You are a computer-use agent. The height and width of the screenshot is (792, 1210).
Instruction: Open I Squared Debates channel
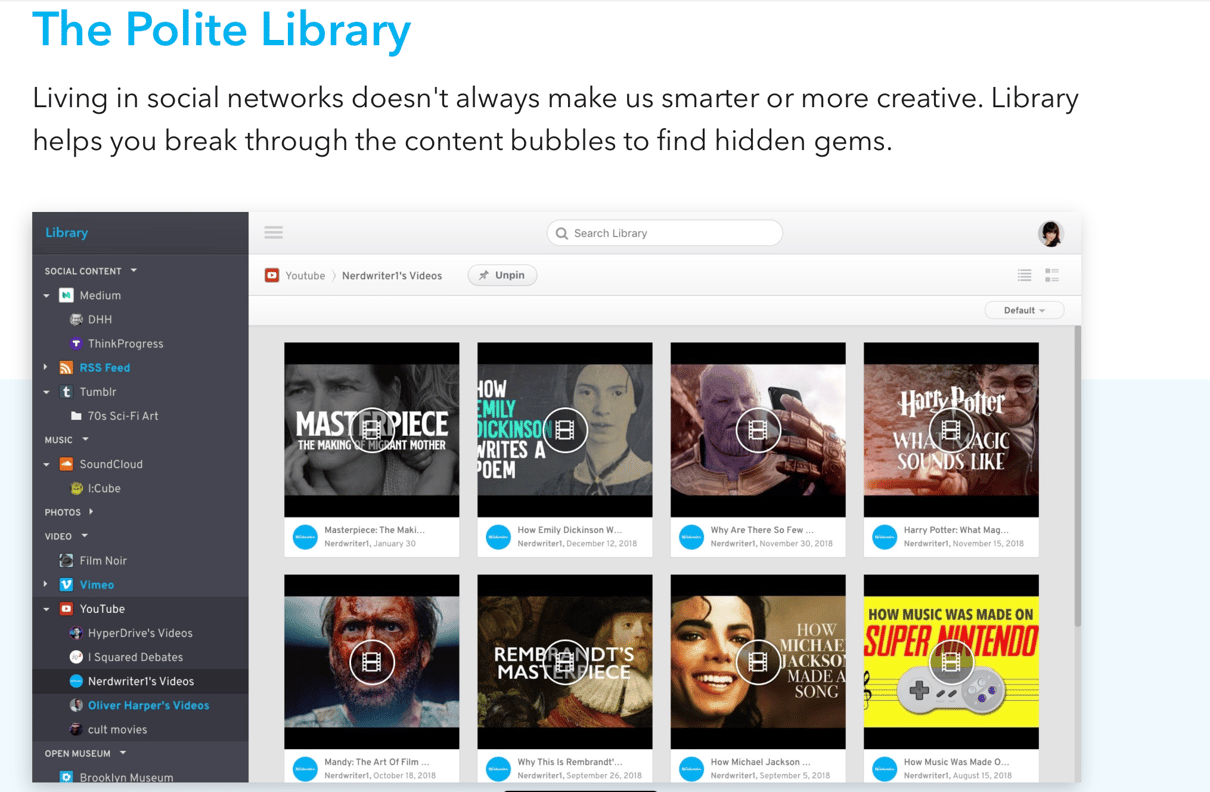coord(135,657)
